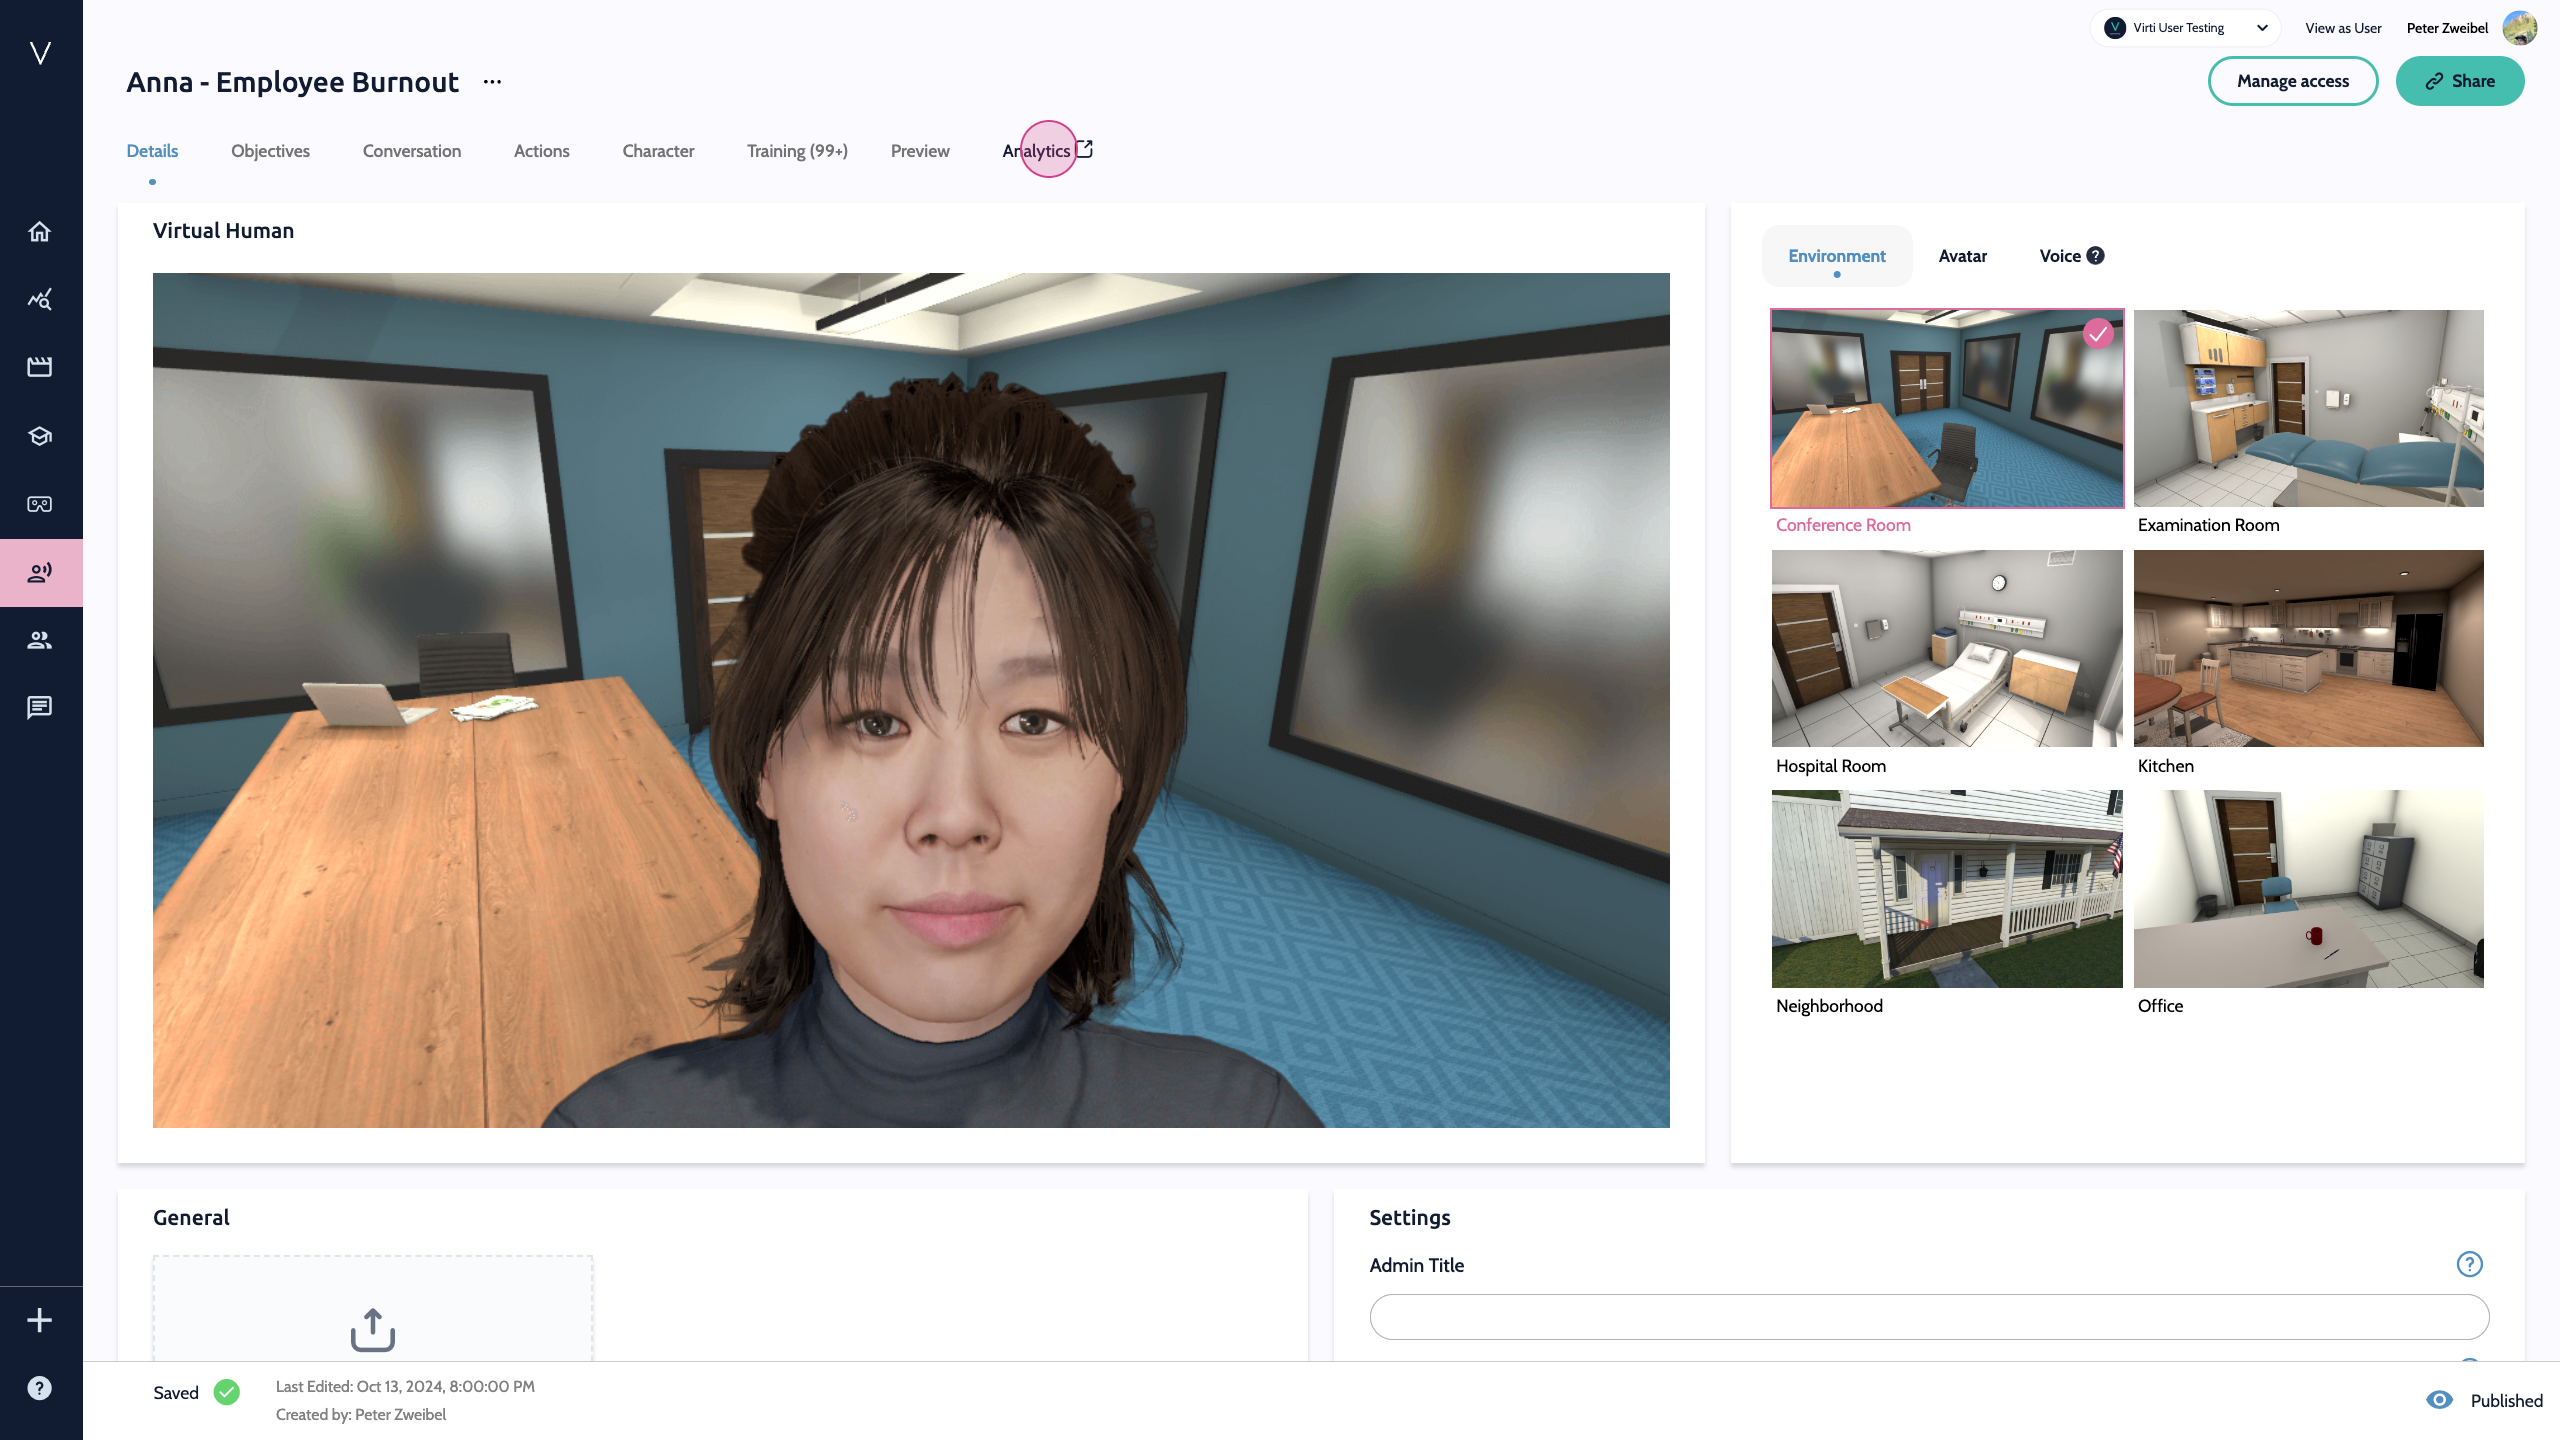Open the analytics search icon in sidebar
Screen dimensions: 2560x1440
[40, 299]
